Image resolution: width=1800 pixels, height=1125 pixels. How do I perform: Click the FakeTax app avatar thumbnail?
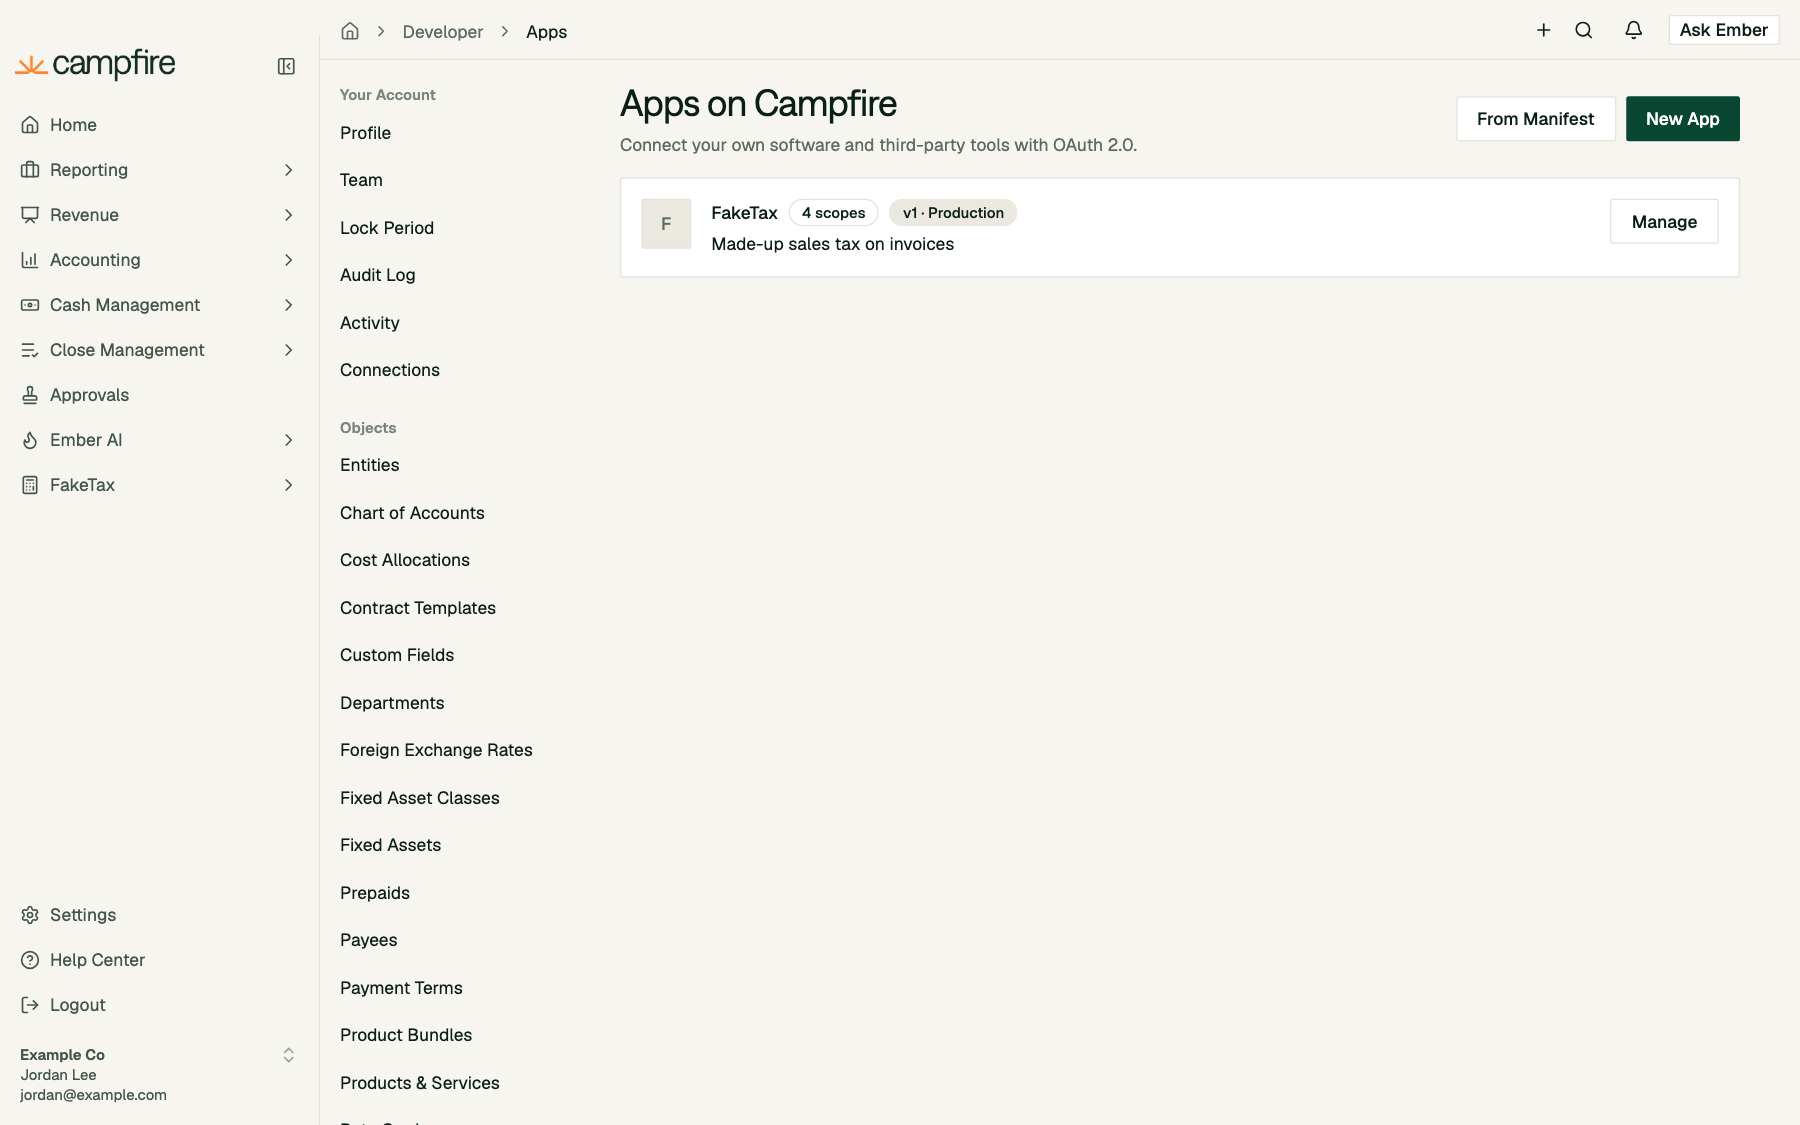666,224
